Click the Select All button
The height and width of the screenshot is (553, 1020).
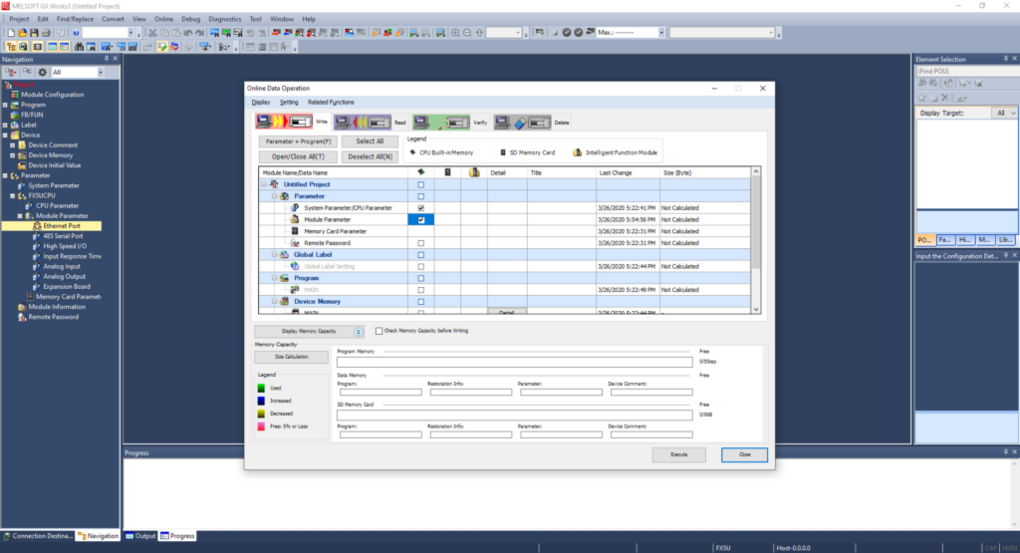(x=369, y=142)
